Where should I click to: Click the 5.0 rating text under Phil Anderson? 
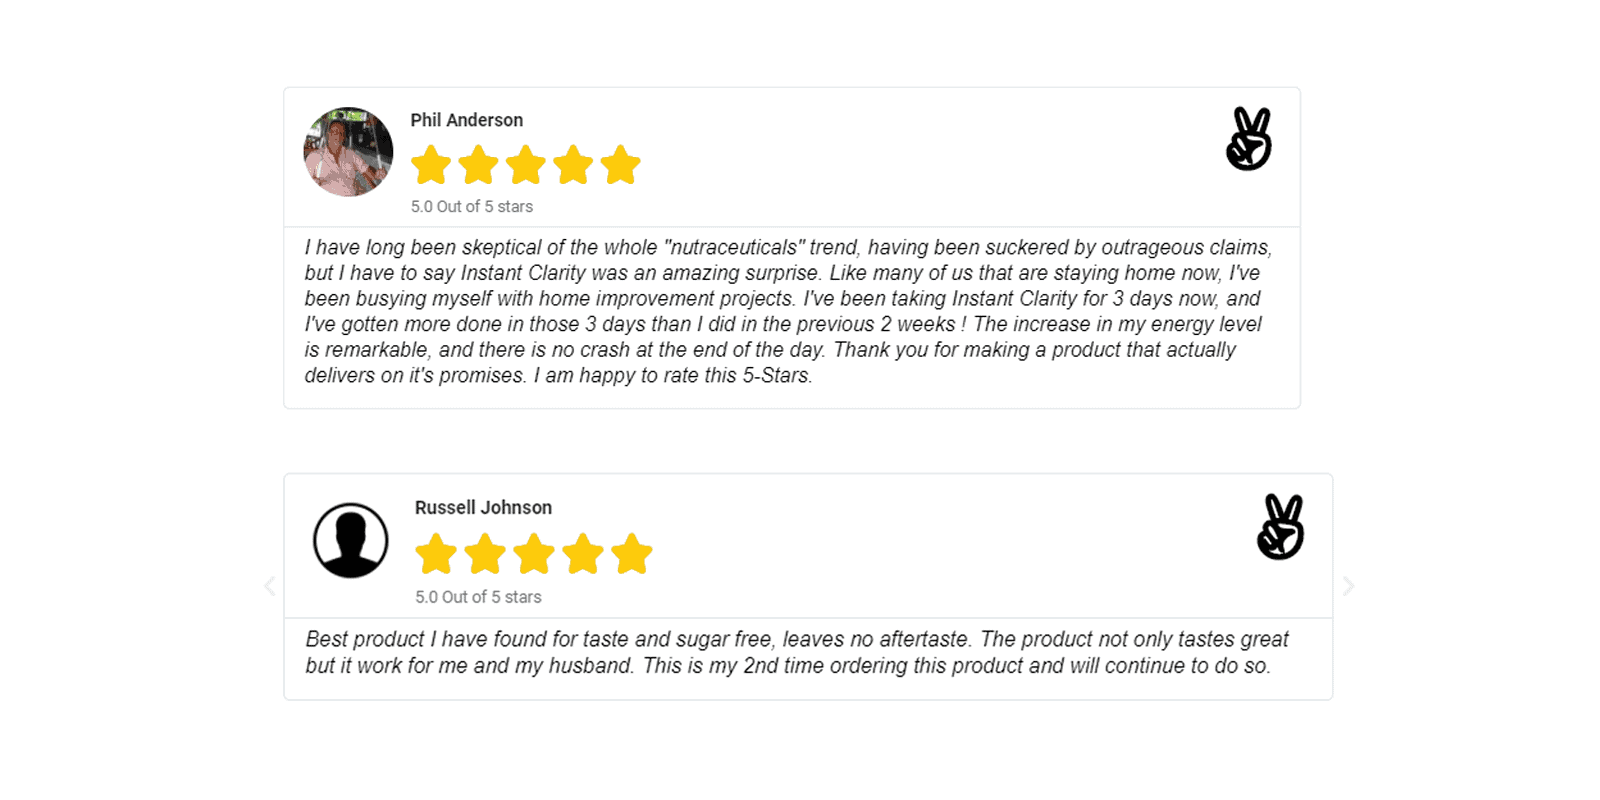pos(472,207)
